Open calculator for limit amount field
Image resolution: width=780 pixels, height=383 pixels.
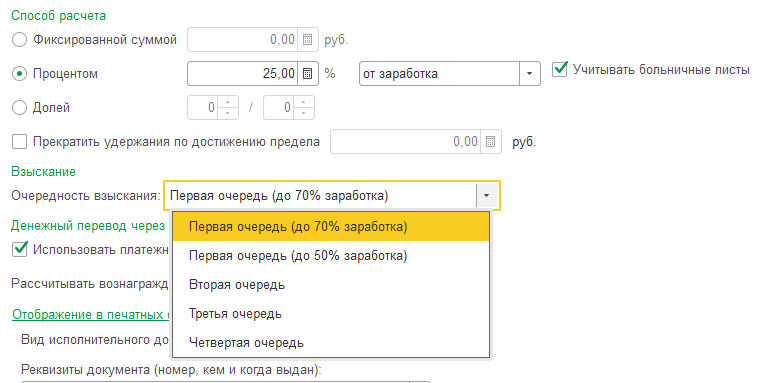pos(490,142)
